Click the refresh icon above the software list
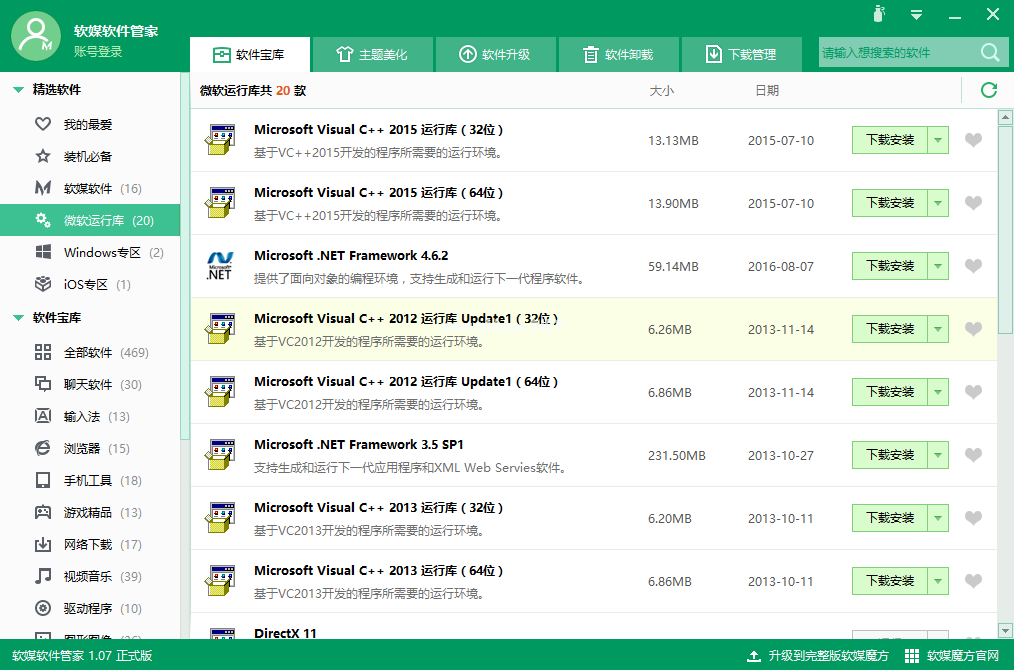The width and height of the screenshot is (1014, 670). point(988,90)
